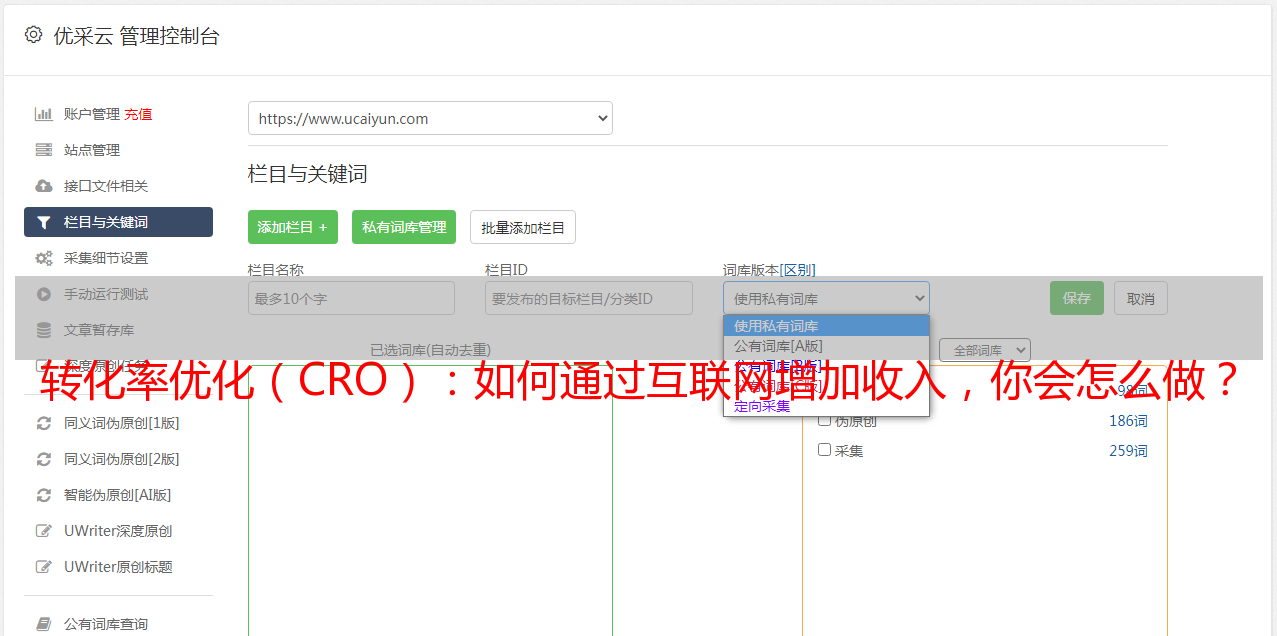Screen dimensions: 1277x636
Task: Click the gears icon for 采集细节设置
Action: tap(43, 258)
